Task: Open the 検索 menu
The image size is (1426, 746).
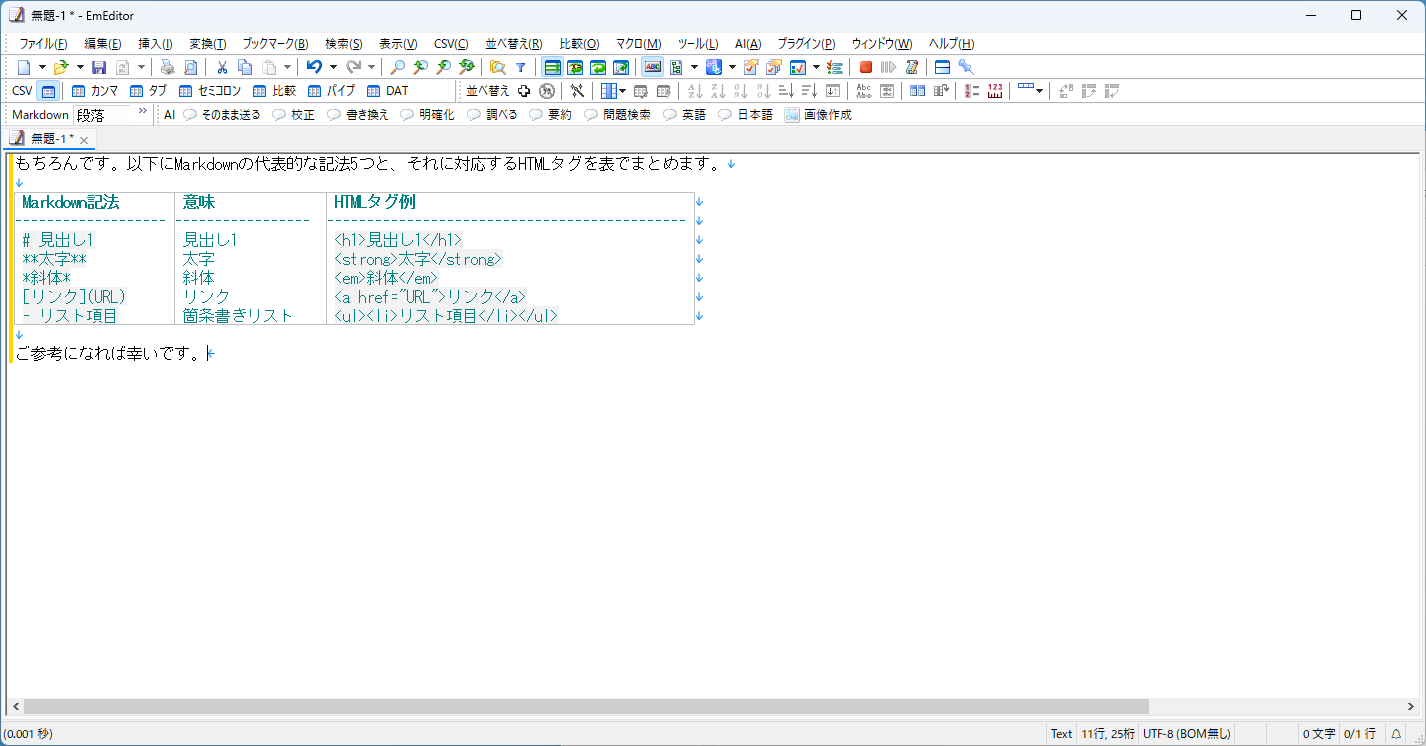Action: click(x=343, y=44)
